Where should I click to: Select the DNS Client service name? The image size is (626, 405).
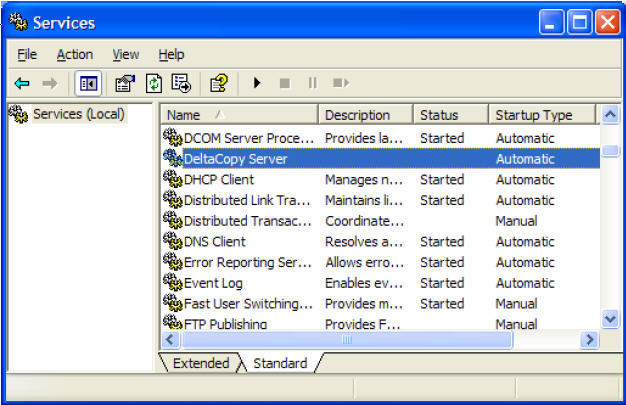point(215,242)
